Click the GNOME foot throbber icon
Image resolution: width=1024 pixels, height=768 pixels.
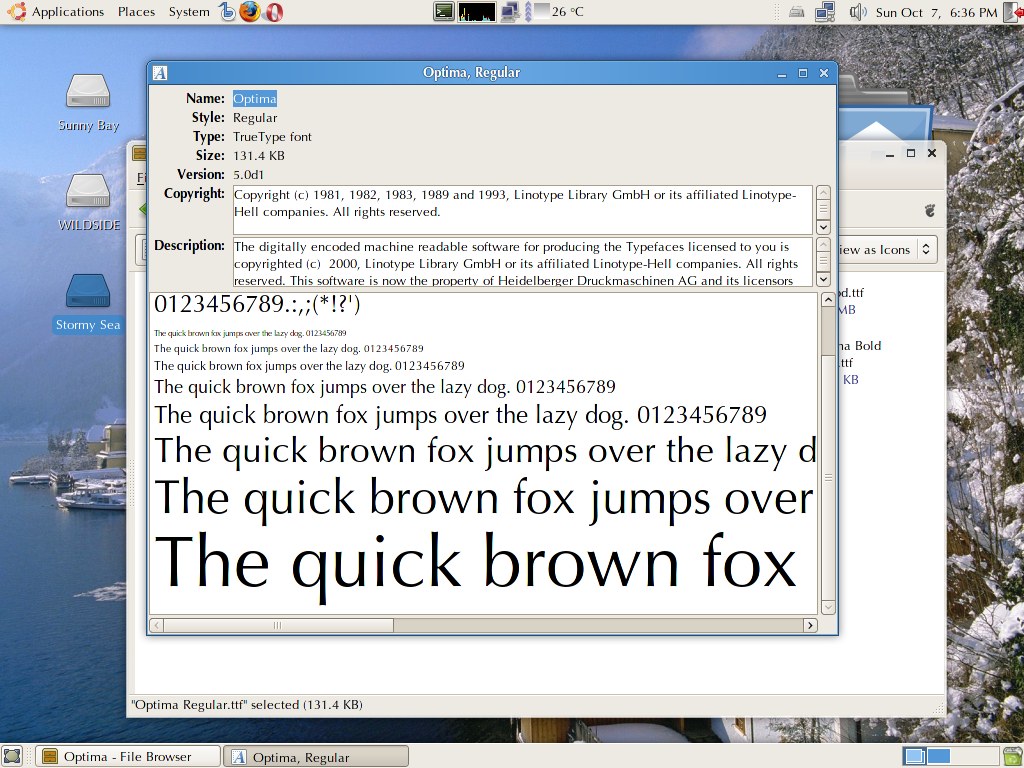(930, 210)
